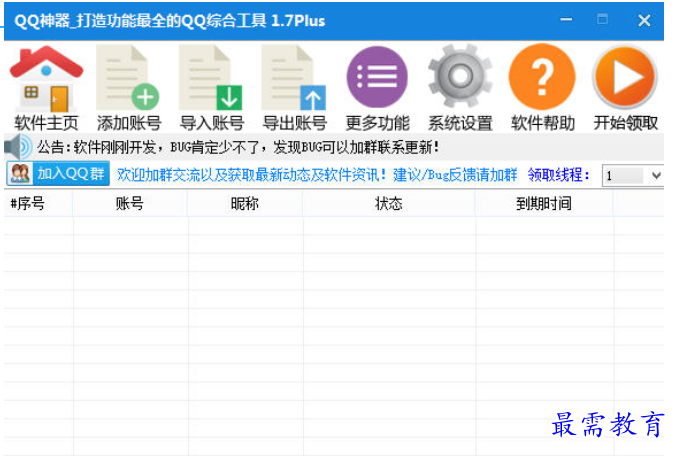Minimize the QQ神器 window
The height and width of the screenshot is (456, 673).
click(566, 20)
